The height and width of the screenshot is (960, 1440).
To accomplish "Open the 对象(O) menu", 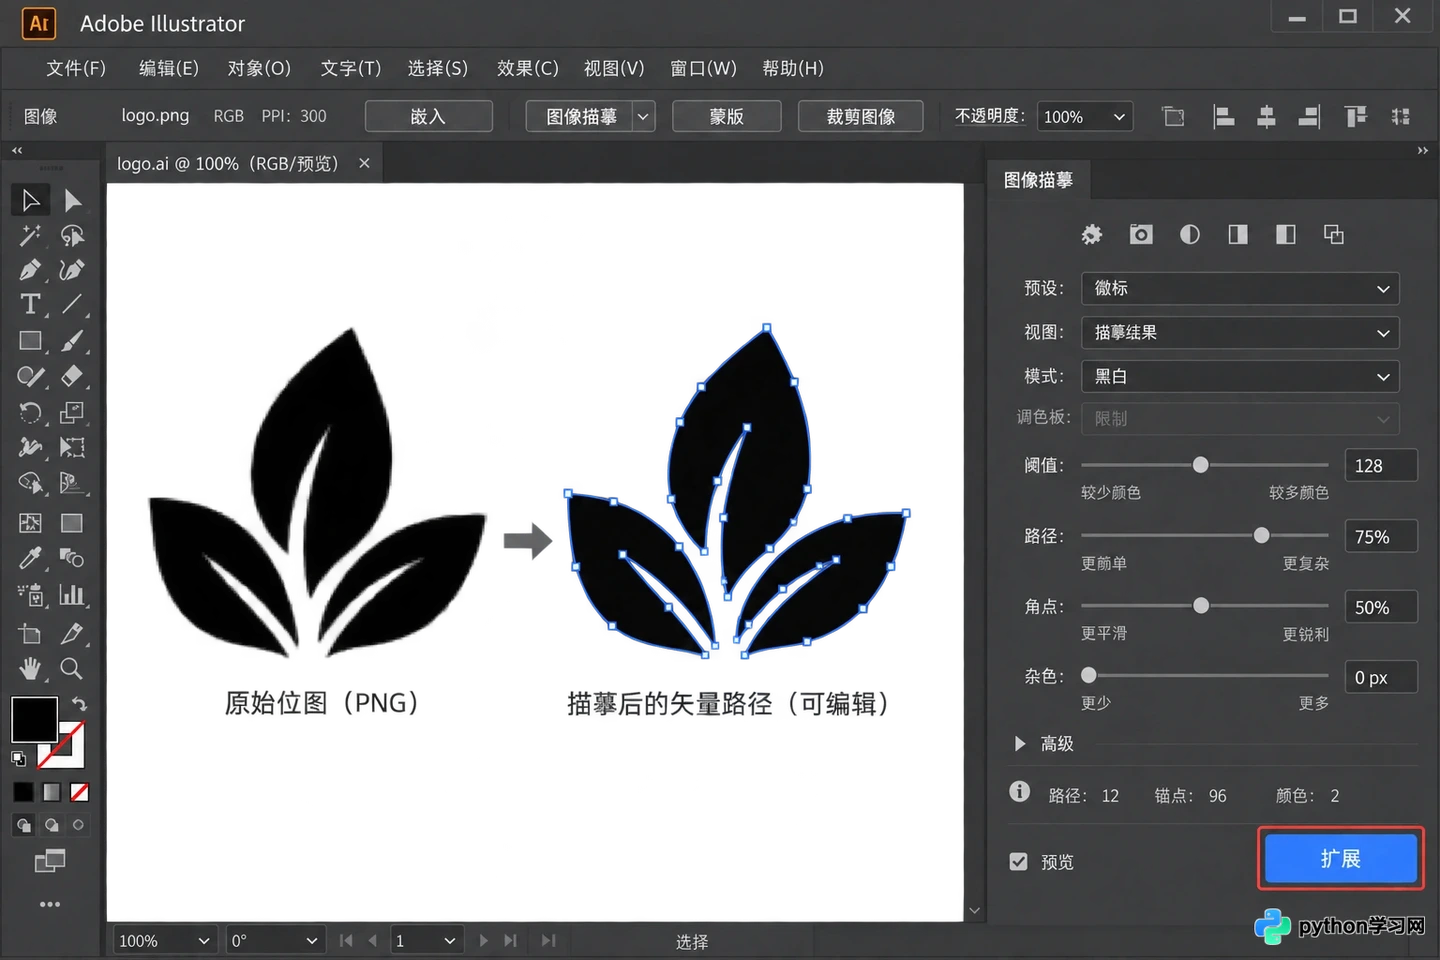I will point(259,68).
